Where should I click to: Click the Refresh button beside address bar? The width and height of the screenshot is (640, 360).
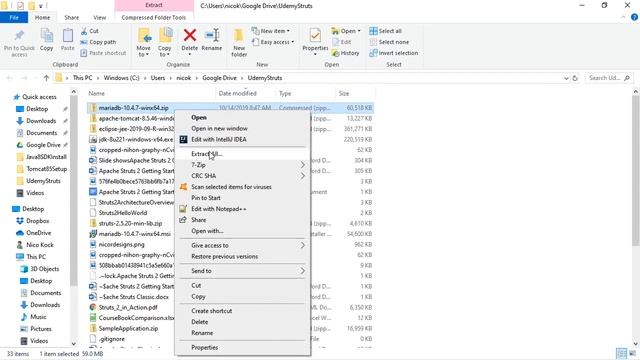point(575,78)
